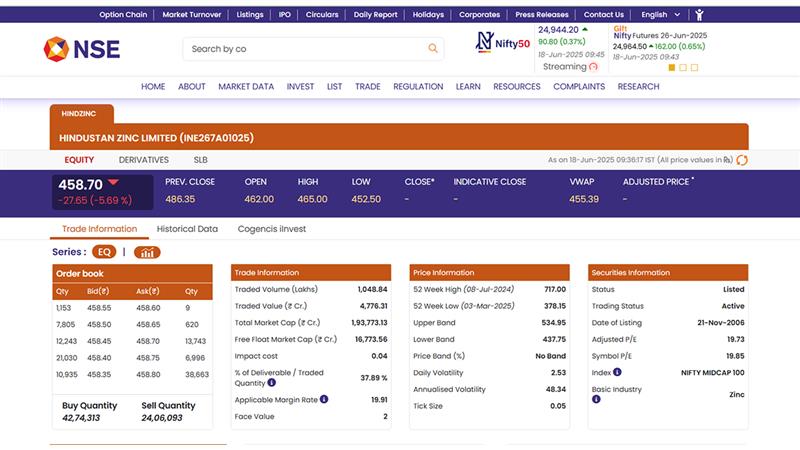Click the Streaming status icon
800x450 pixels.
point(593,67)
